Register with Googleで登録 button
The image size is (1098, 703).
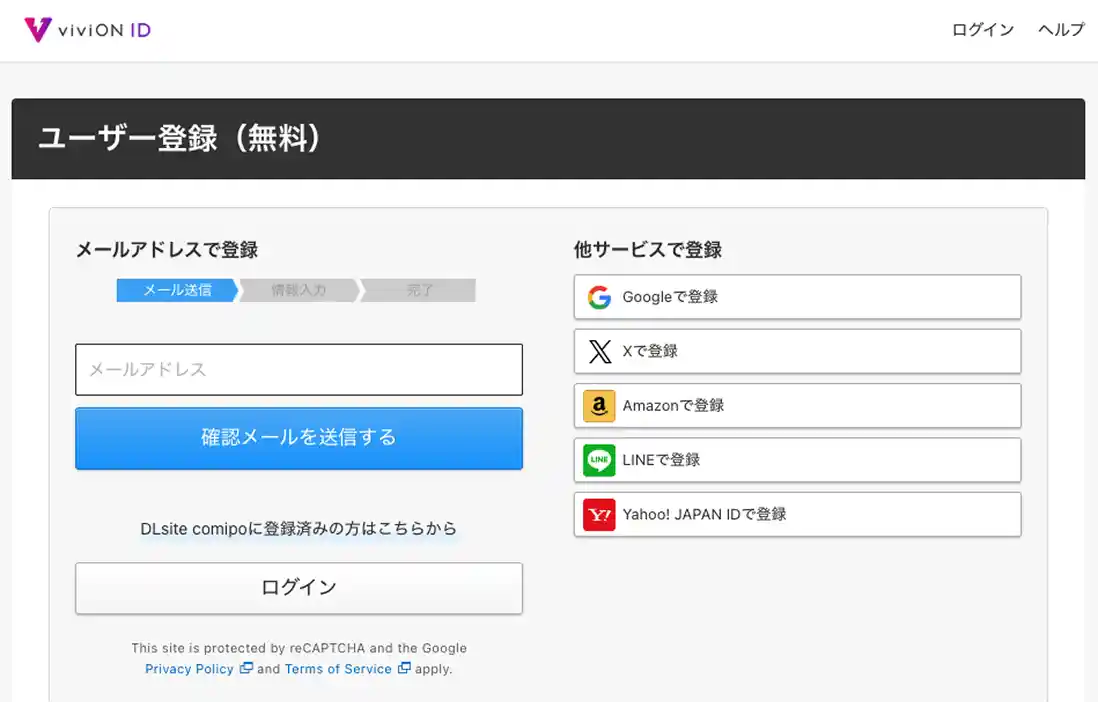coord(798,297)
